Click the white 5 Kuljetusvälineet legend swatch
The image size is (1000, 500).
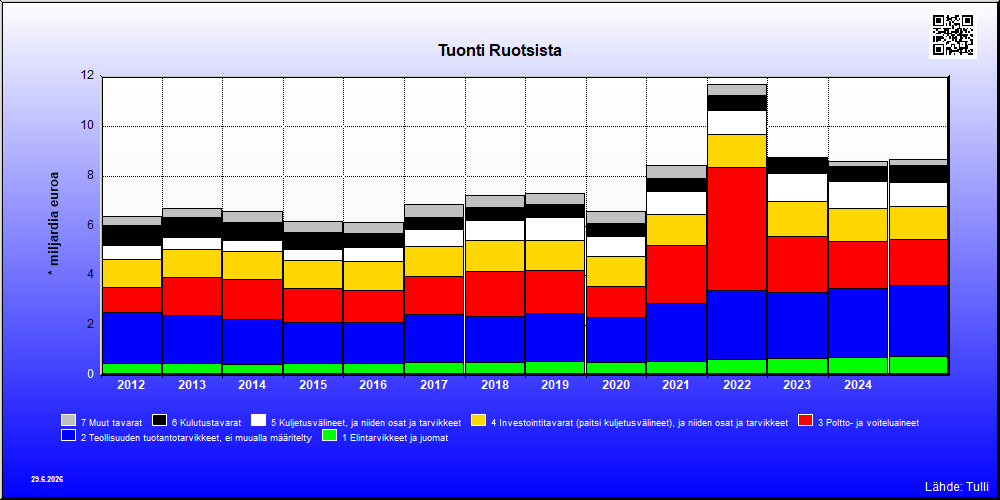coord(258,420)
